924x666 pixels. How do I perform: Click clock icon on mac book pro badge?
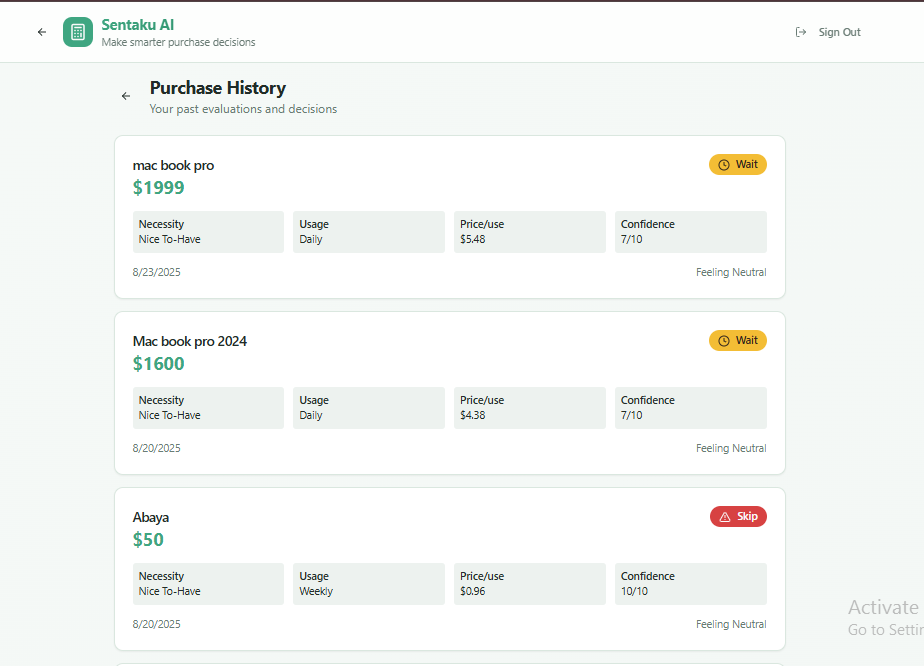point(724,165)
